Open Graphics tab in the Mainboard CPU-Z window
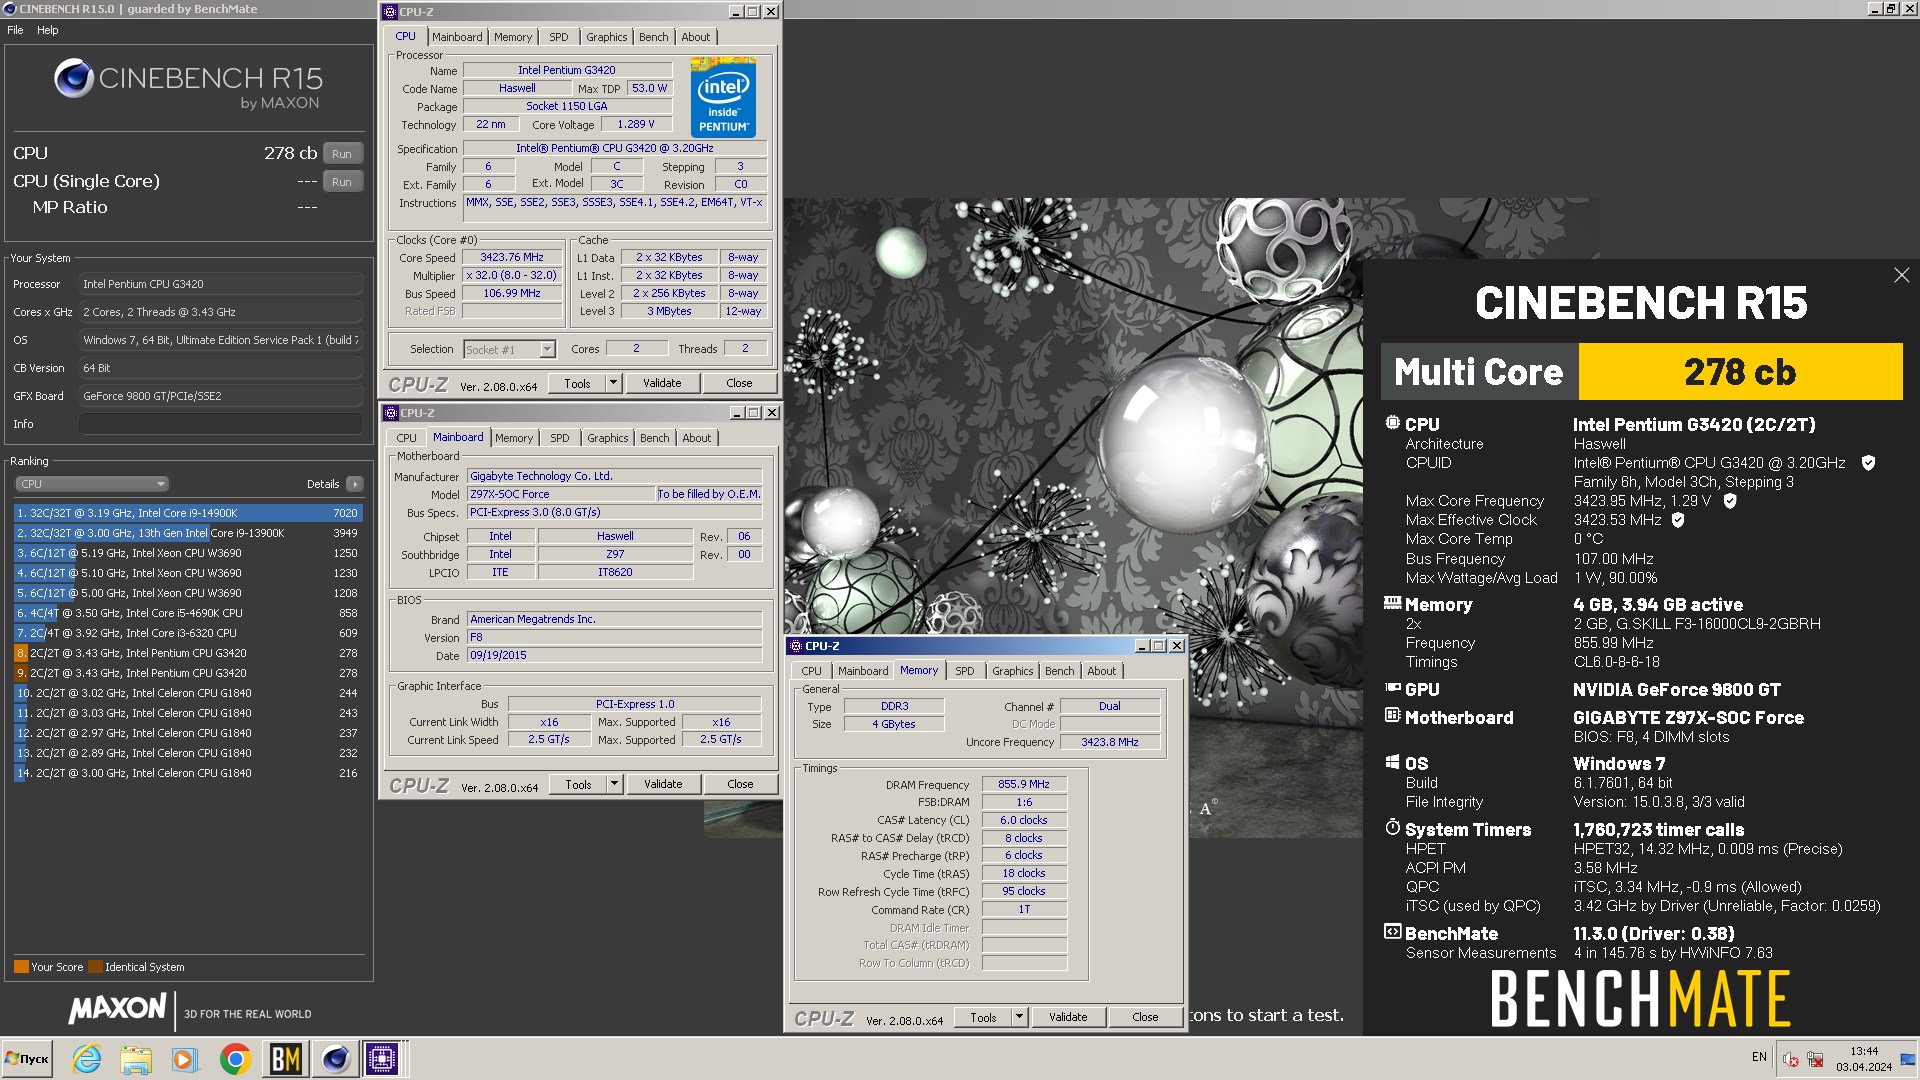This screenshot has height=1080, width=1920. (x=607, y=438)
